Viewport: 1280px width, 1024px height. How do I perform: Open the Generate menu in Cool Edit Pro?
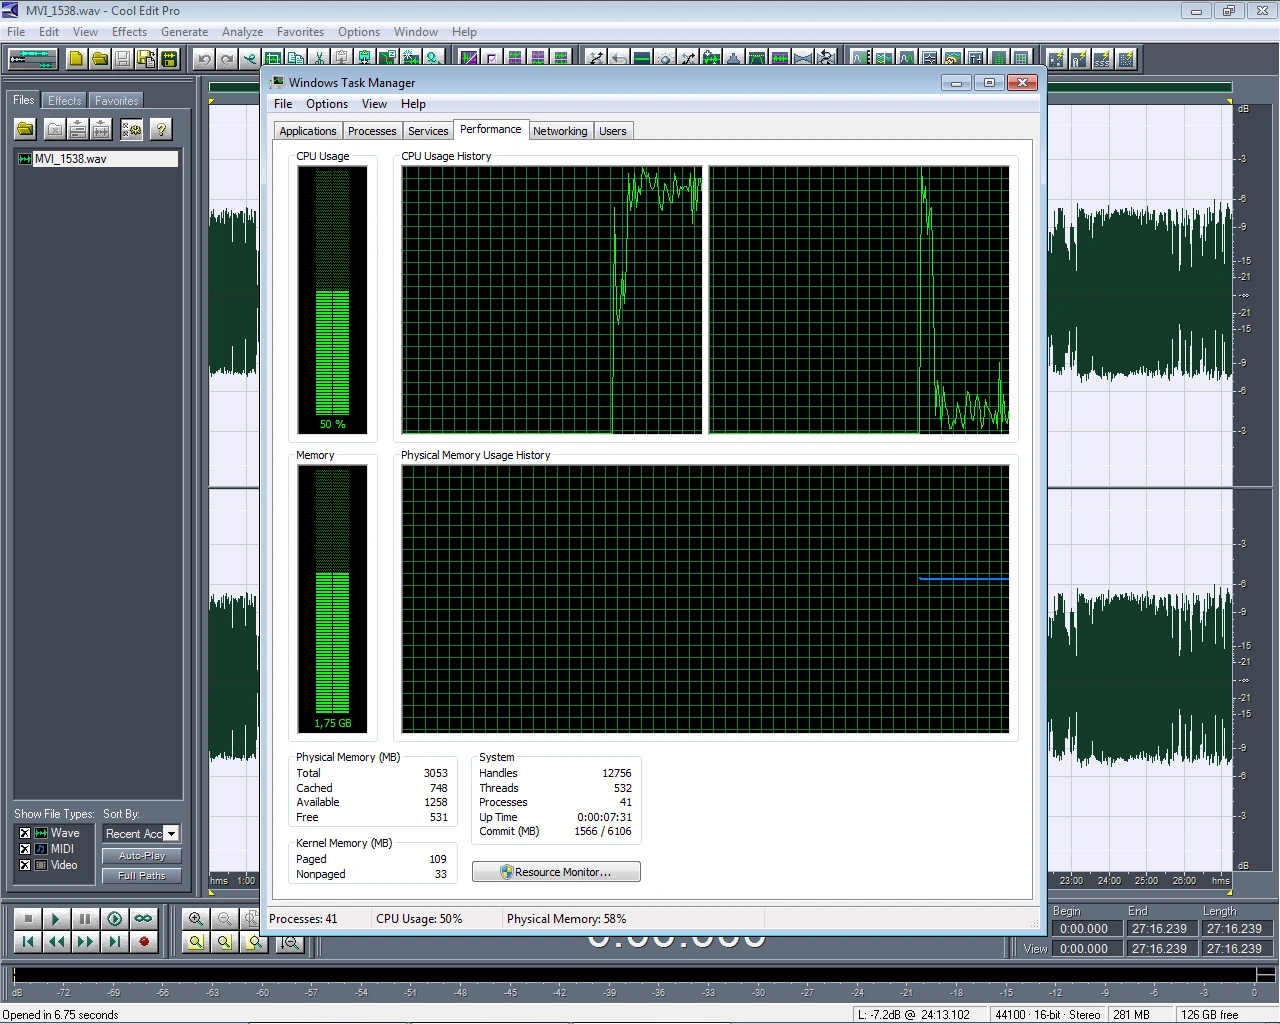tap(184, 32)
